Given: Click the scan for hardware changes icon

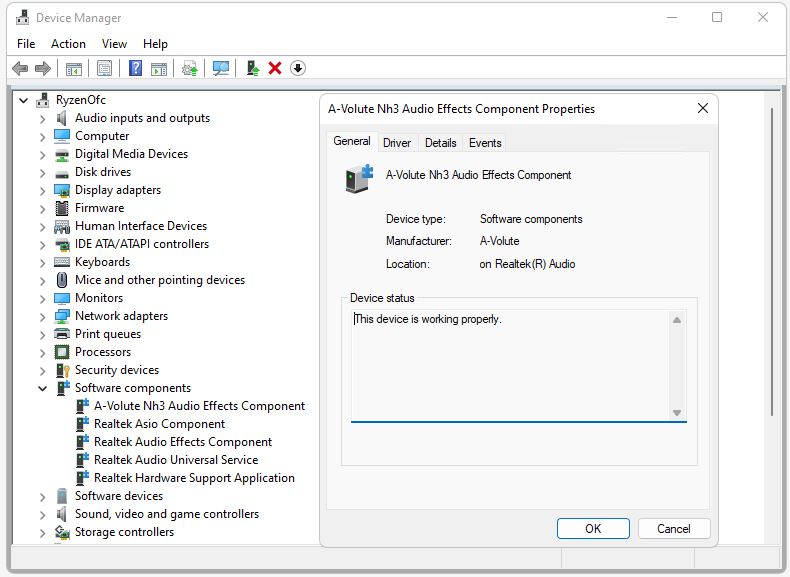Looking at the screenshot, I should point(221,68).
